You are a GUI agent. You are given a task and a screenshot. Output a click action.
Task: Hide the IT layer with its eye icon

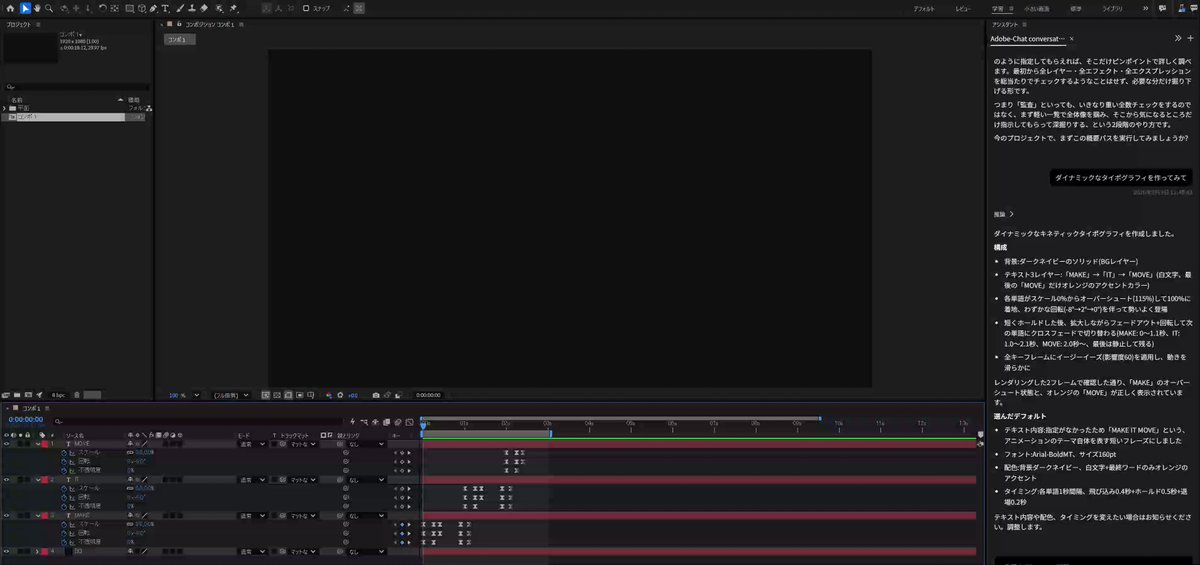pos(6,480)
